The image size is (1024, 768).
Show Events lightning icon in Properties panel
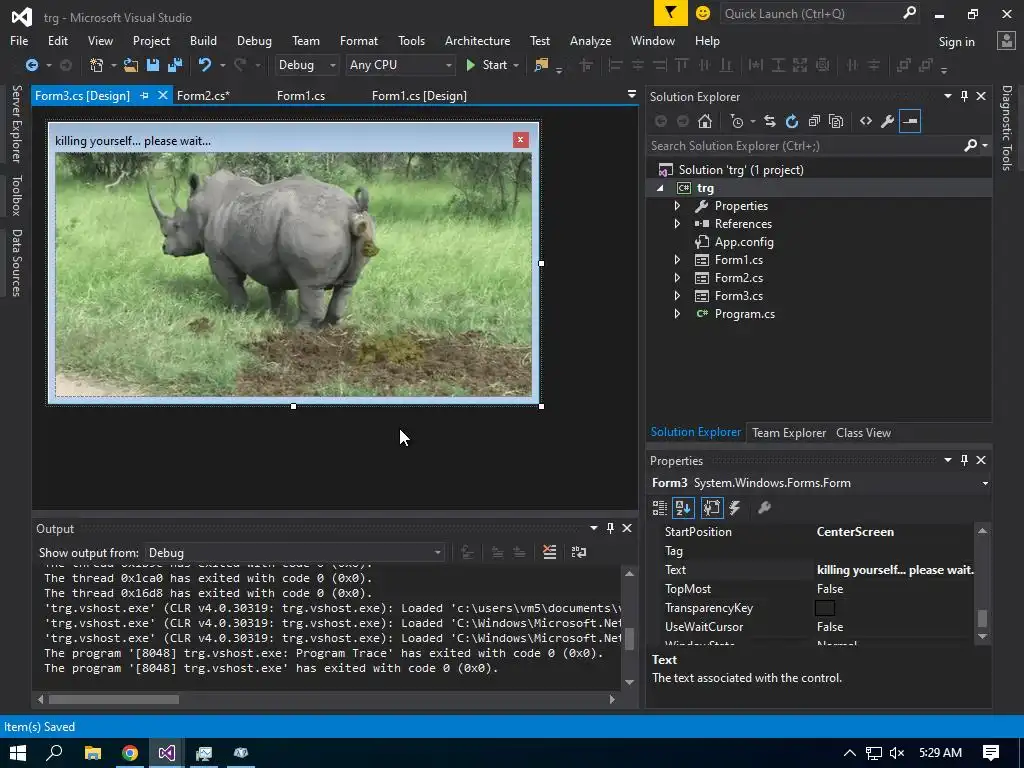coord(735,508)
